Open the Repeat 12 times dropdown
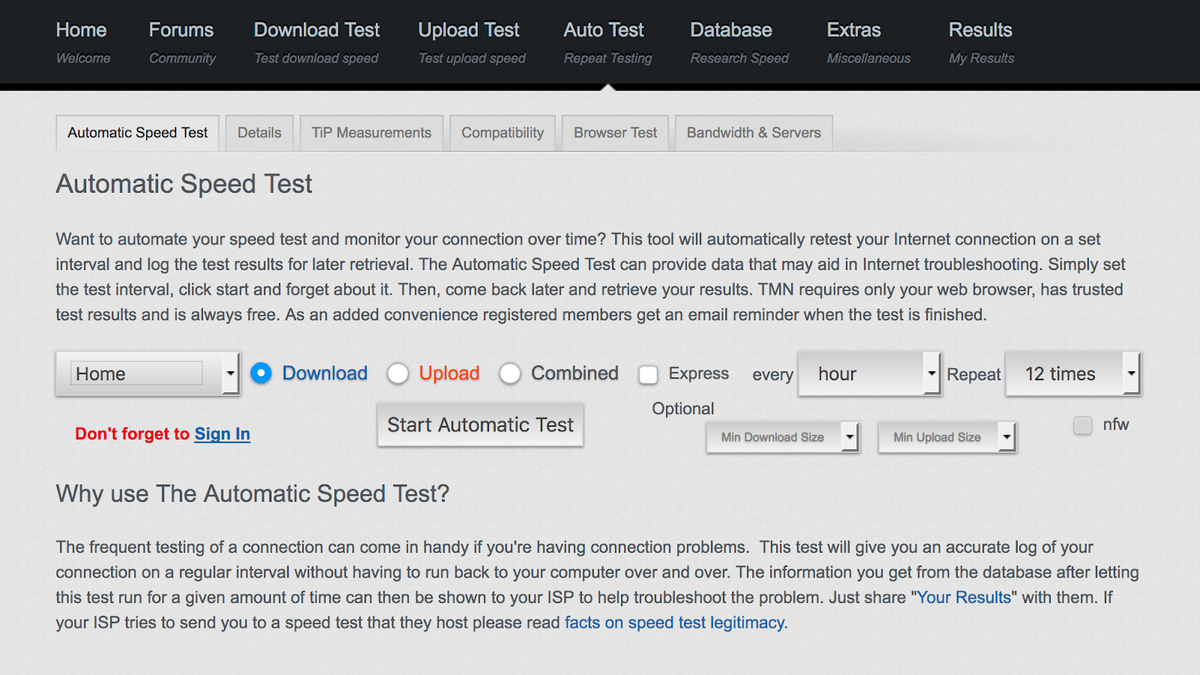Viewport: 1200px width, 675px height. point(1072,374)
